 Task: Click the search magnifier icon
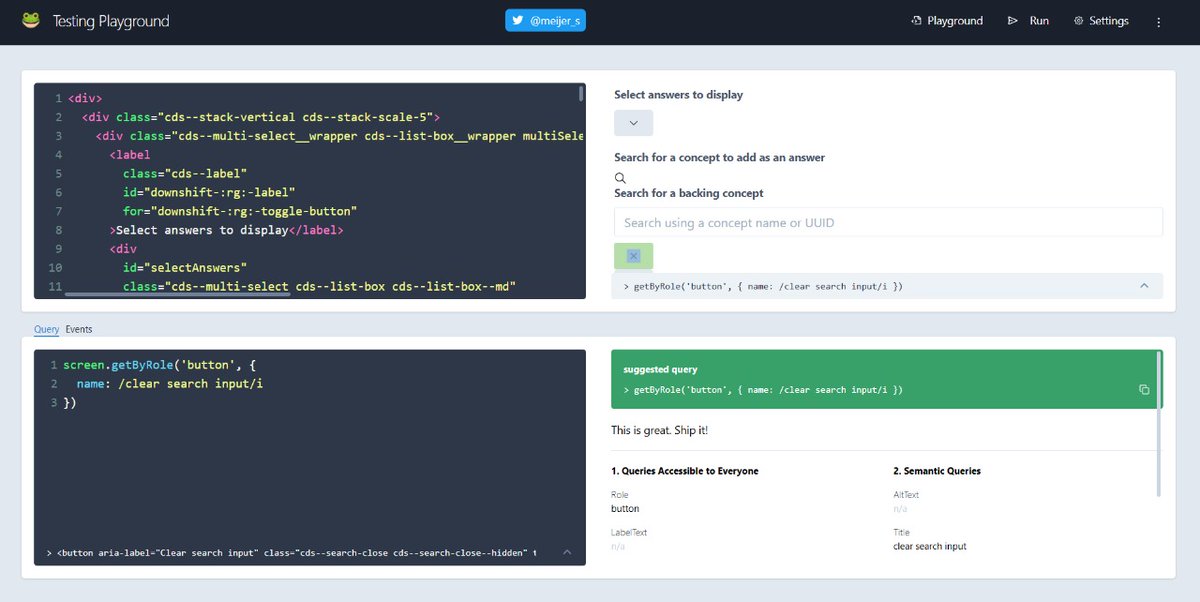[620, 177]
